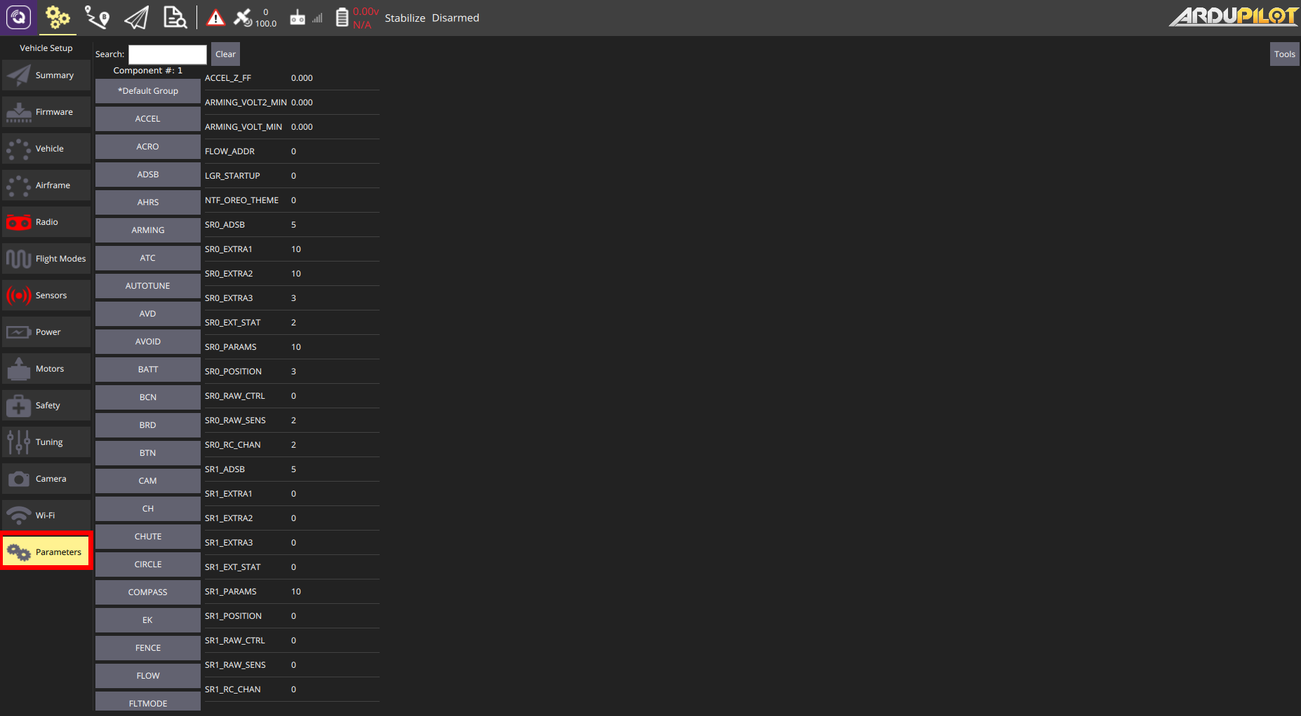
Task: Choose the BTN parameter group
Action: point(148,453)
